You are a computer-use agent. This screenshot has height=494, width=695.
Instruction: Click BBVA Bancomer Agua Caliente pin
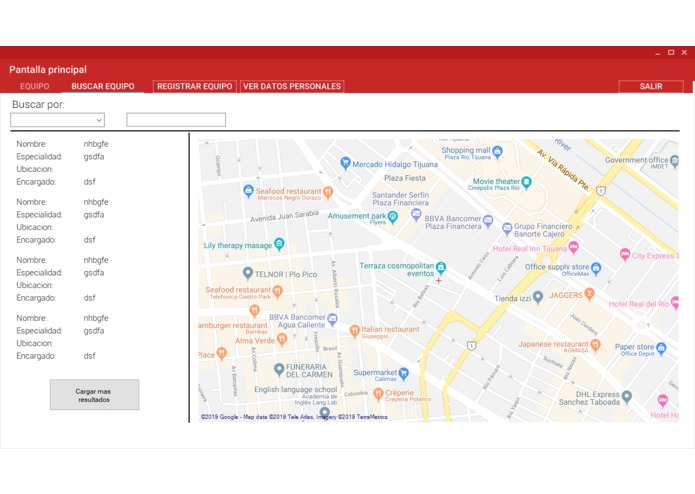[332, 319]
